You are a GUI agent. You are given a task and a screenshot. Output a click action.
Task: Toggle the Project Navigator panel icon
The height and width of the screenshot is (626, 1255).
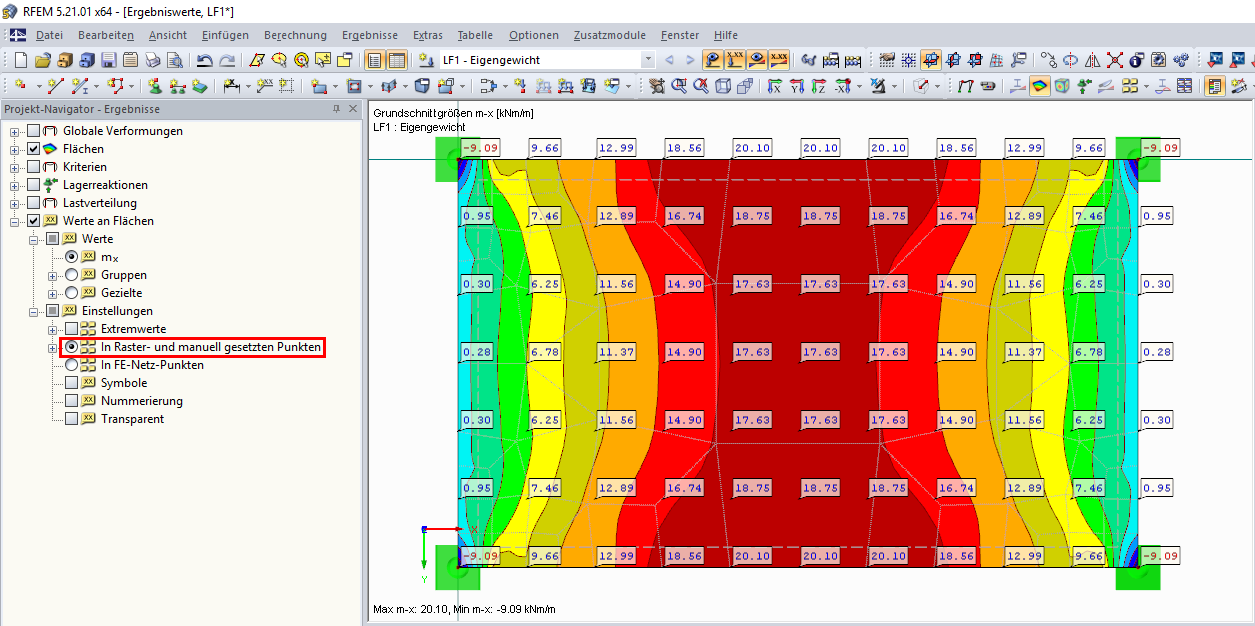click(375, 60)
